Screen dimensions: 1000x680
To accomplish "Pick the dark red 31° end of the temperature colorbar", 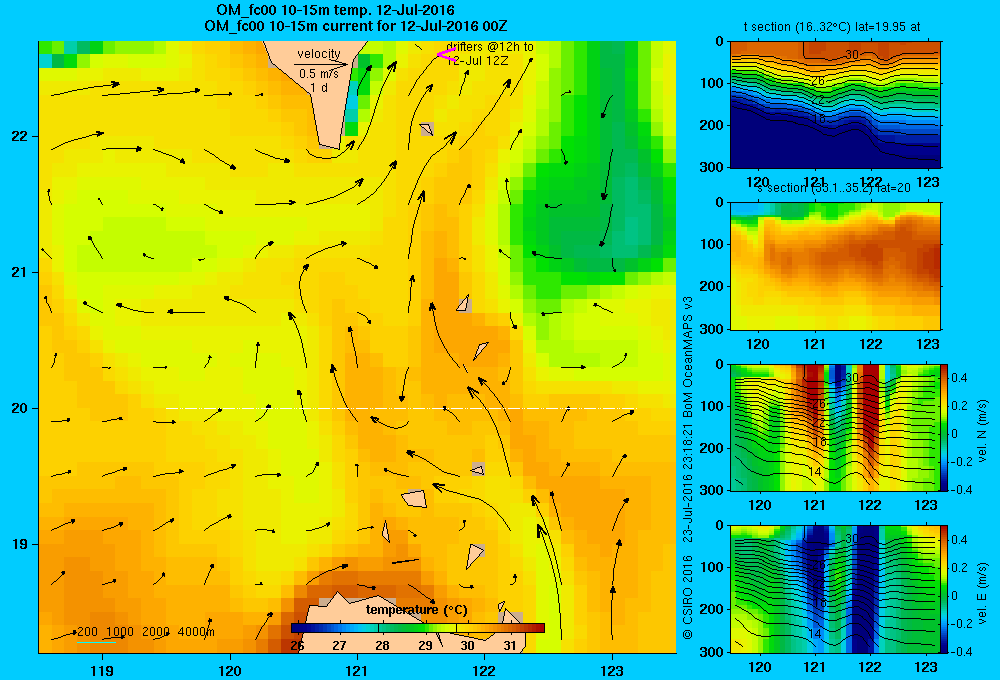I will tap(537, 628).
